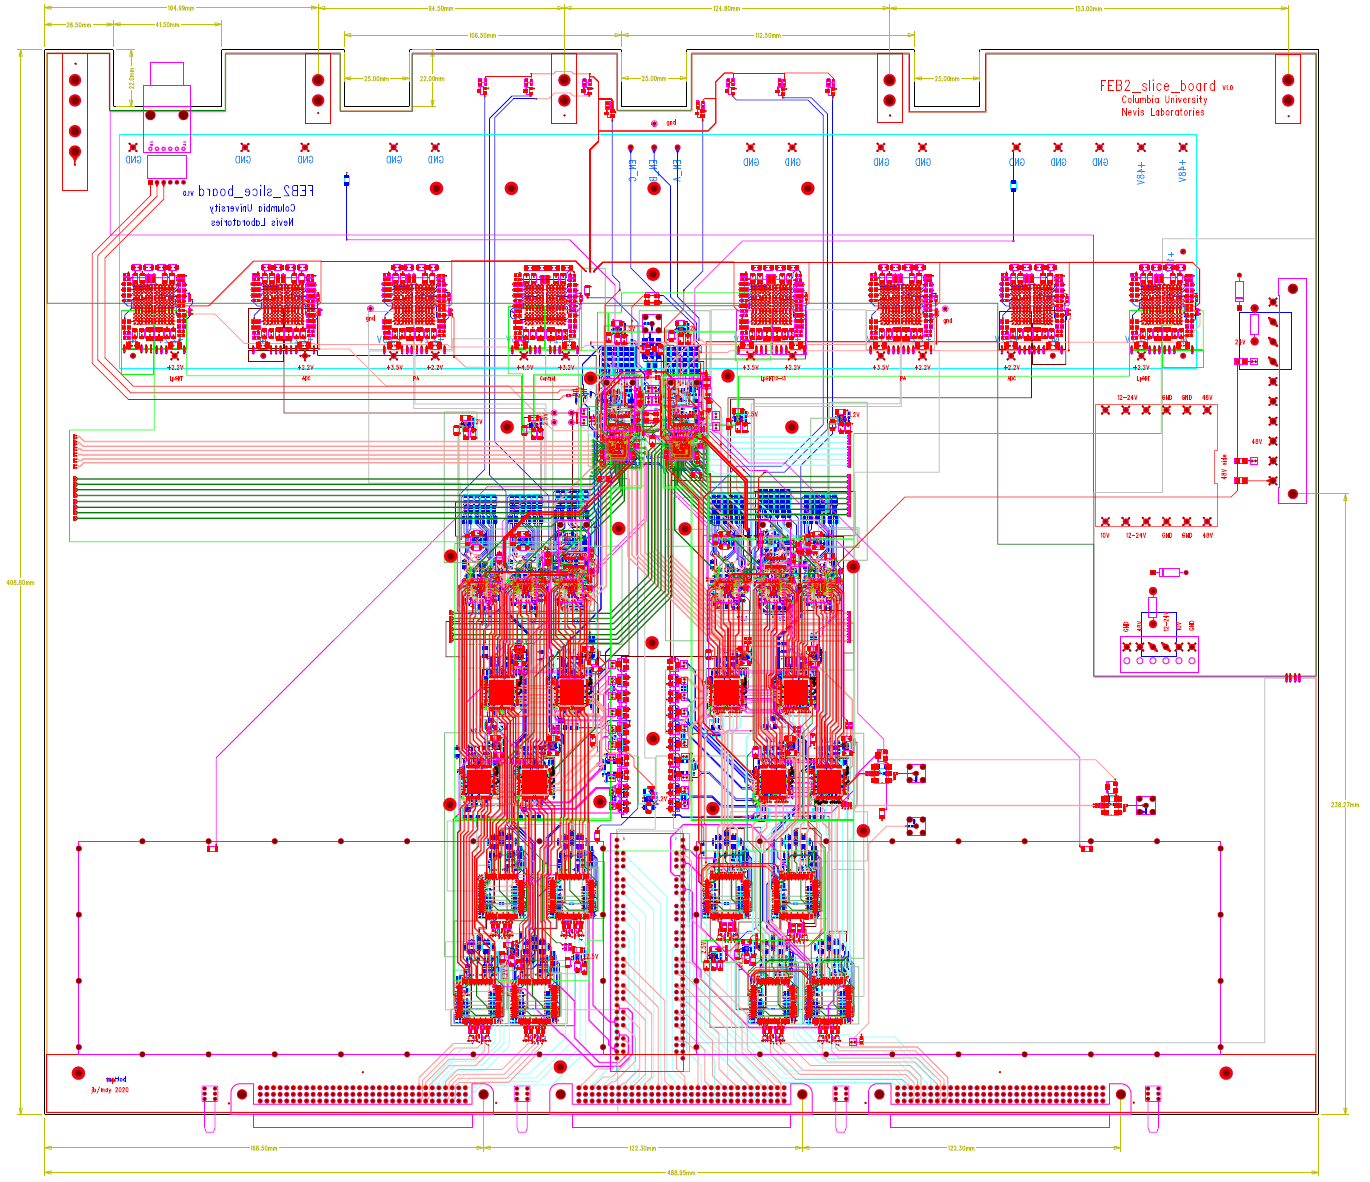The height and width of the screenshot is (1182, 1370).
Task: Click the 48V pad on the power header
Action: point(1207,410)
